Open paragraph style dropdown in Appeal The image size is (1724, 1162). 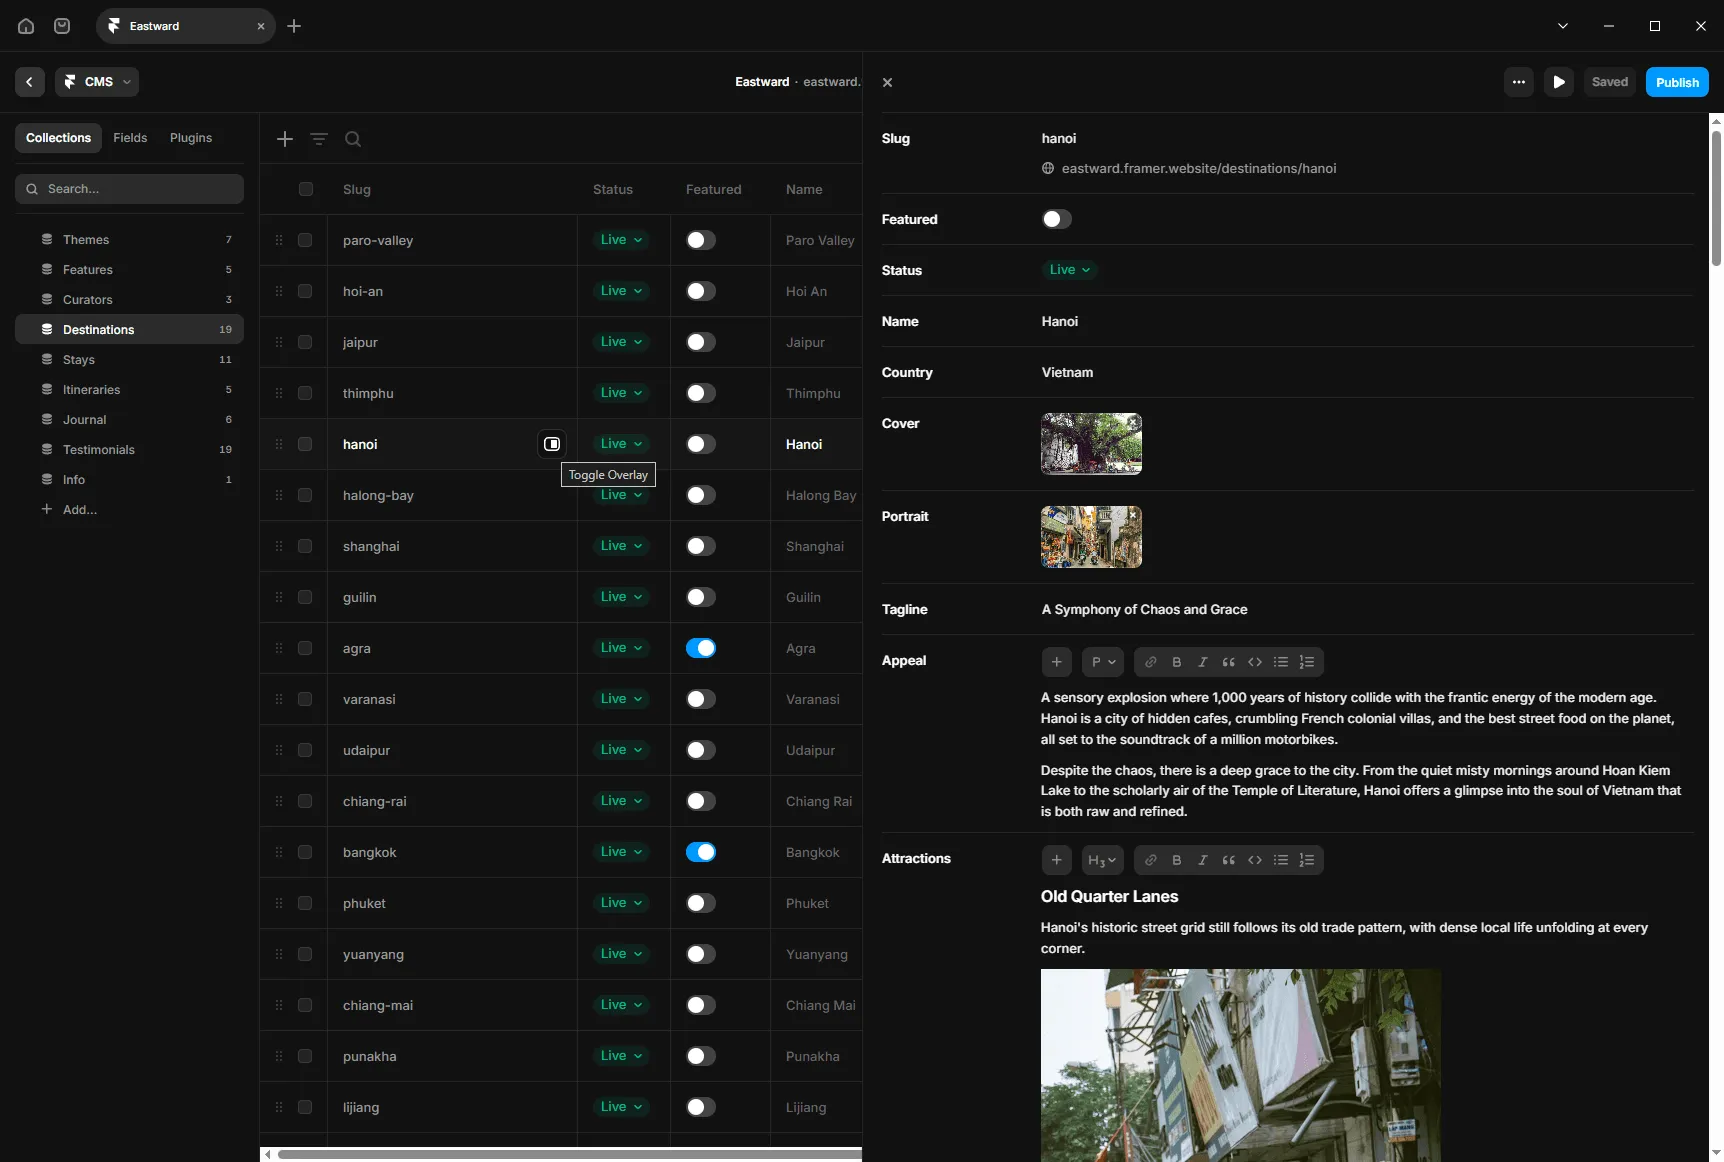click(1103, 662)
